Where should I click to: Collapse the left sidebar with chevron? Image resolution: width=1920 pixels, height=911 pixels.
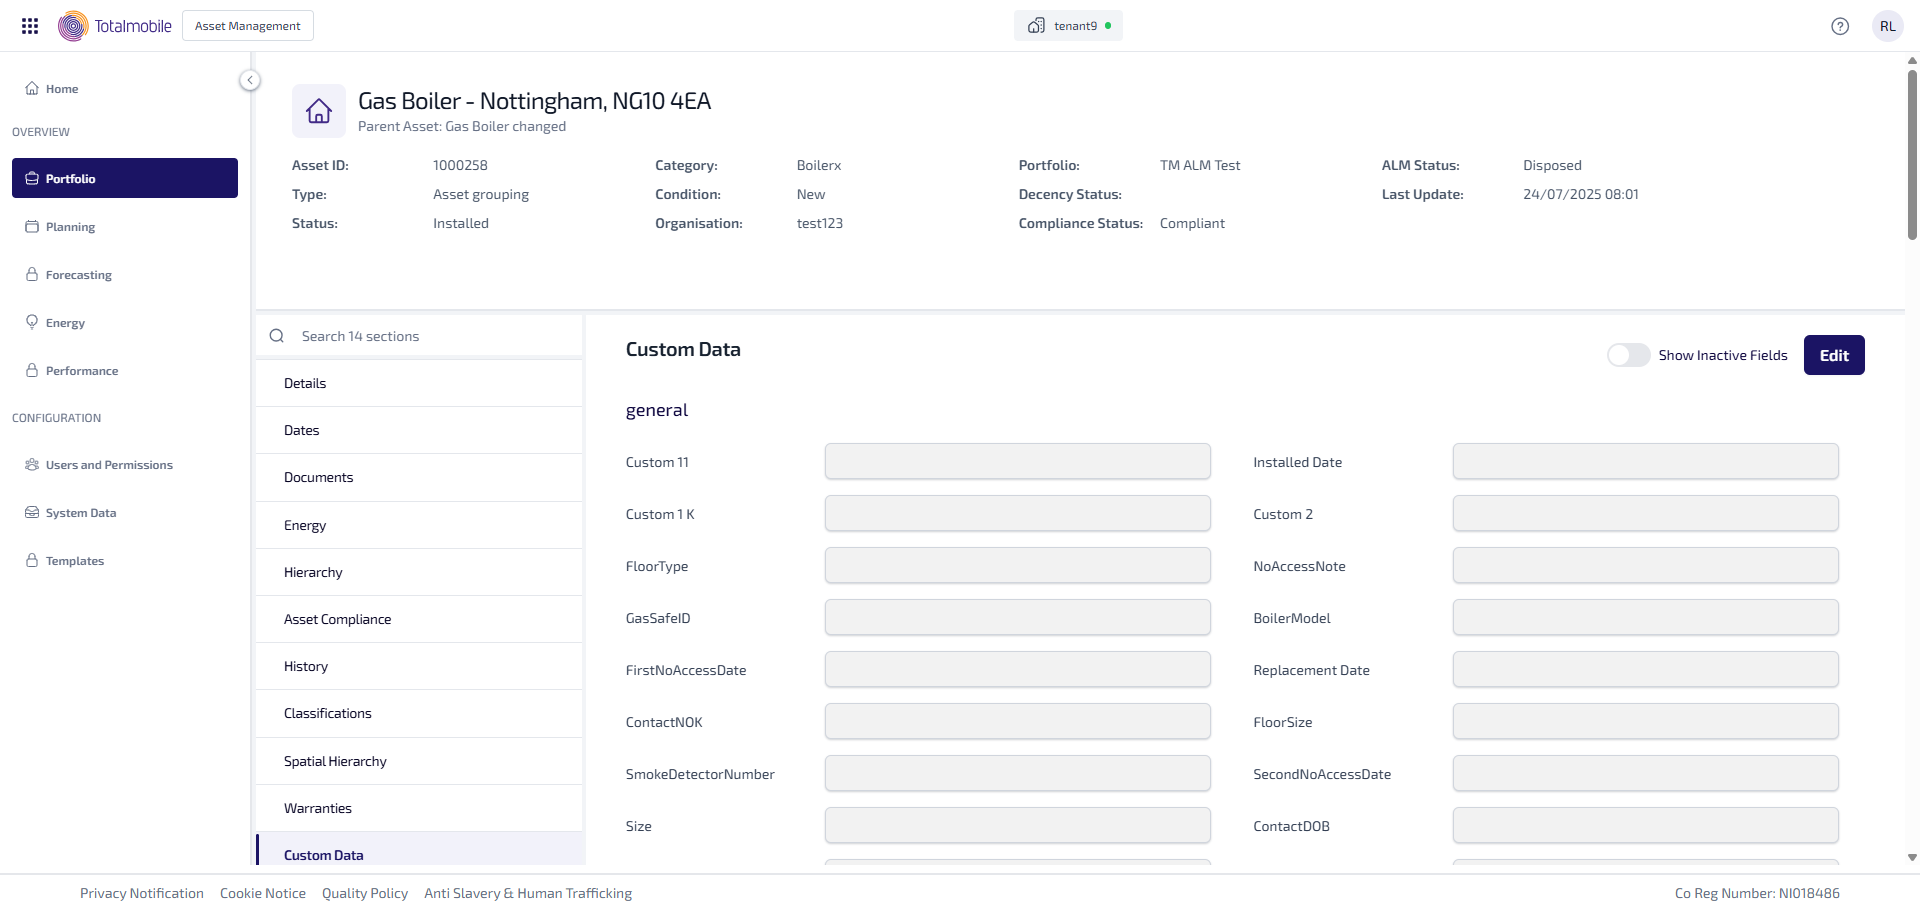[250, 80]
